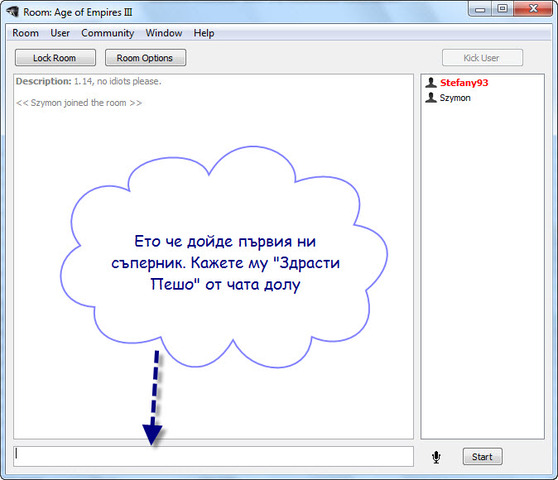
Task: Click the user icon next to Stefany93
Action: click(x=431, y=83)
